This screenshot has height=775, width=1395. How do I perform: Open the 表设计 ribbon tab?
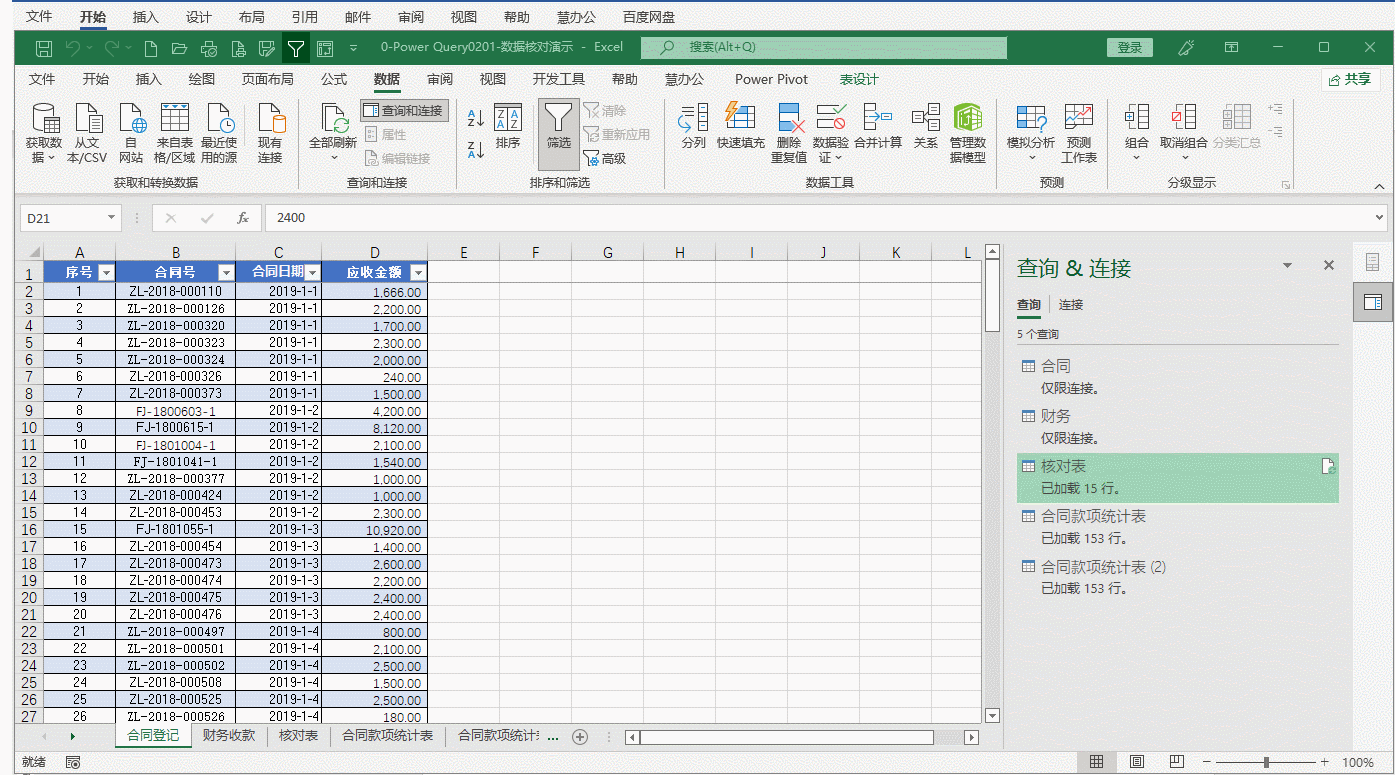(859, 80)
